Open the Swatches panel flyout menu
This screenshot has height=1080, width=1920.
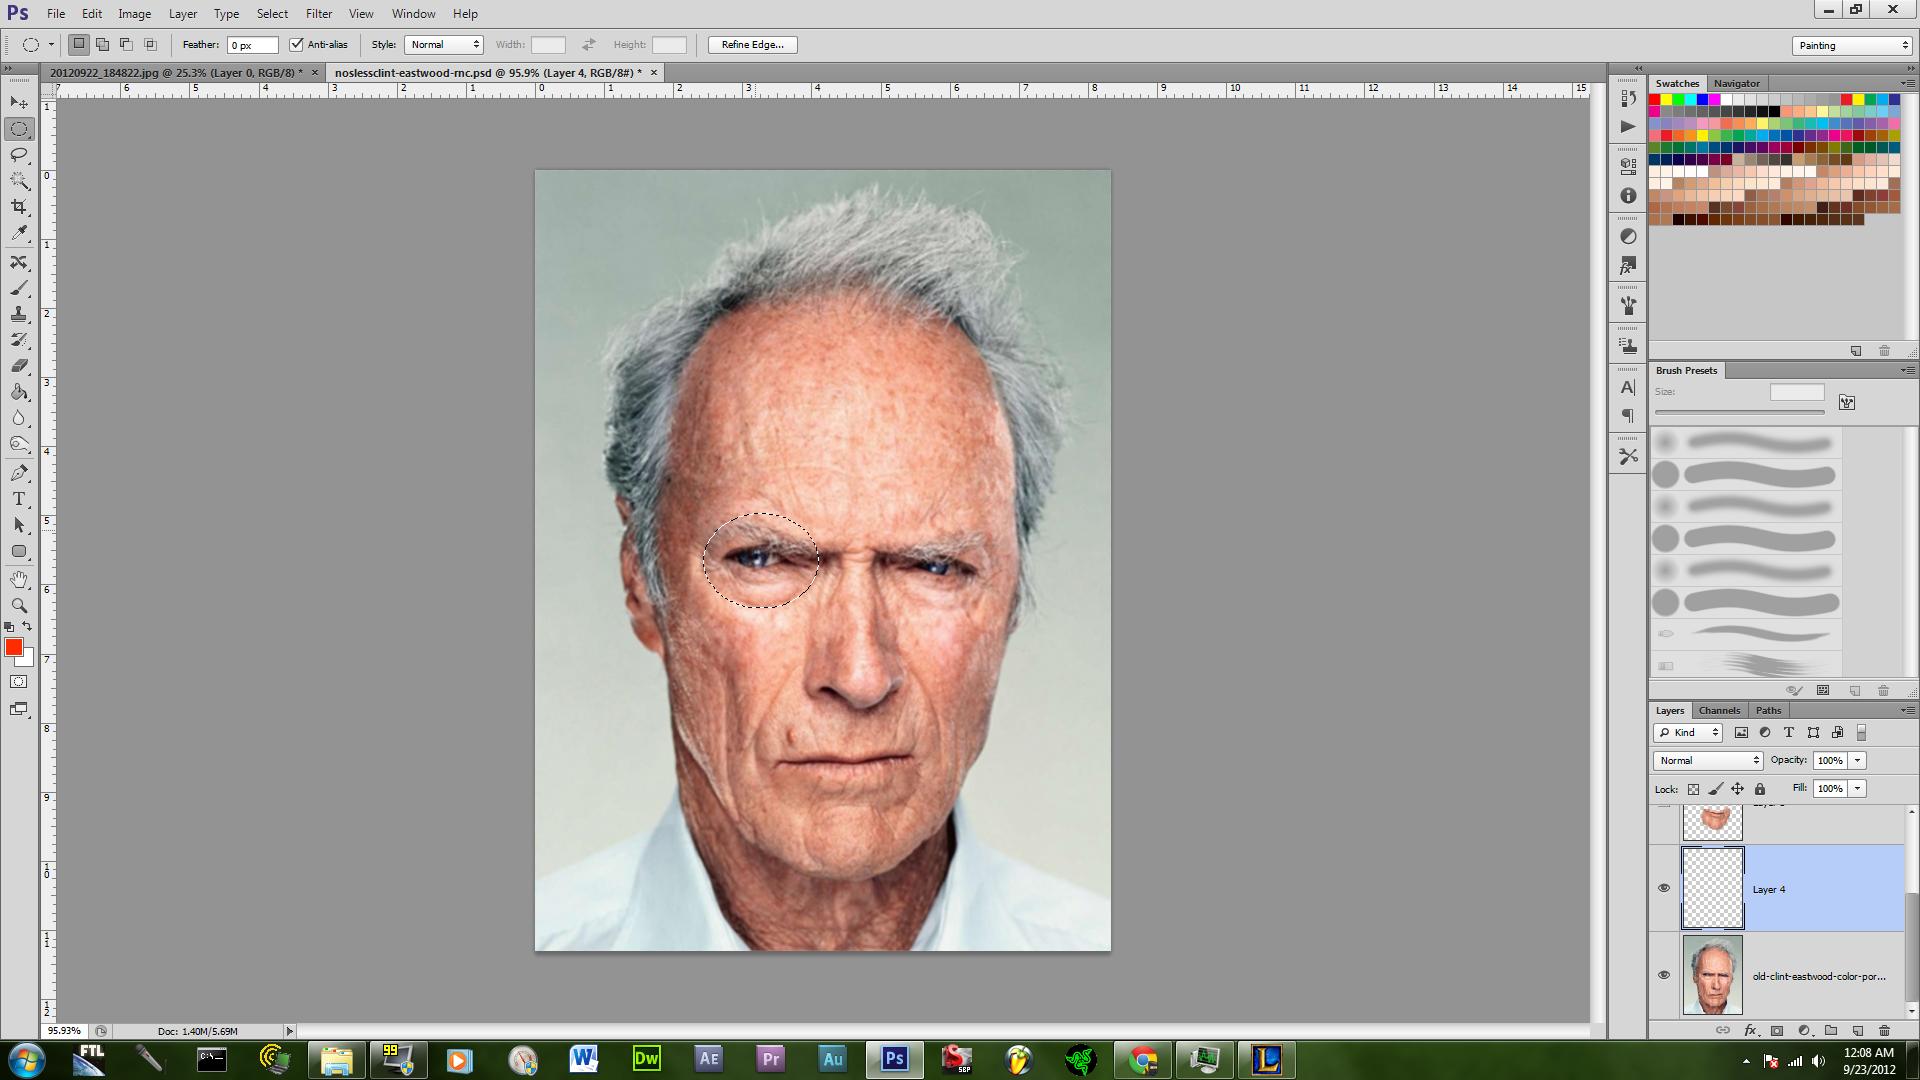[x=1906, y=83]
